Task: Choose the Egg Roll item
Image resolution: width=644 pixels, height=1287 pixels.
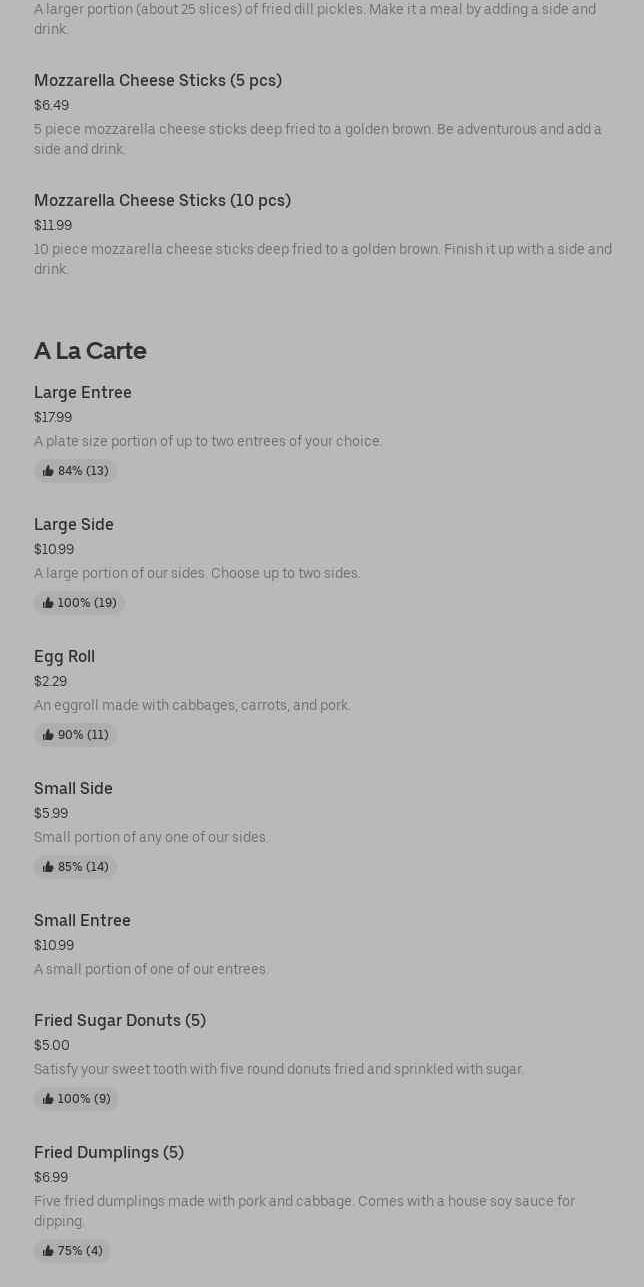Action: [x=64, y=657]
